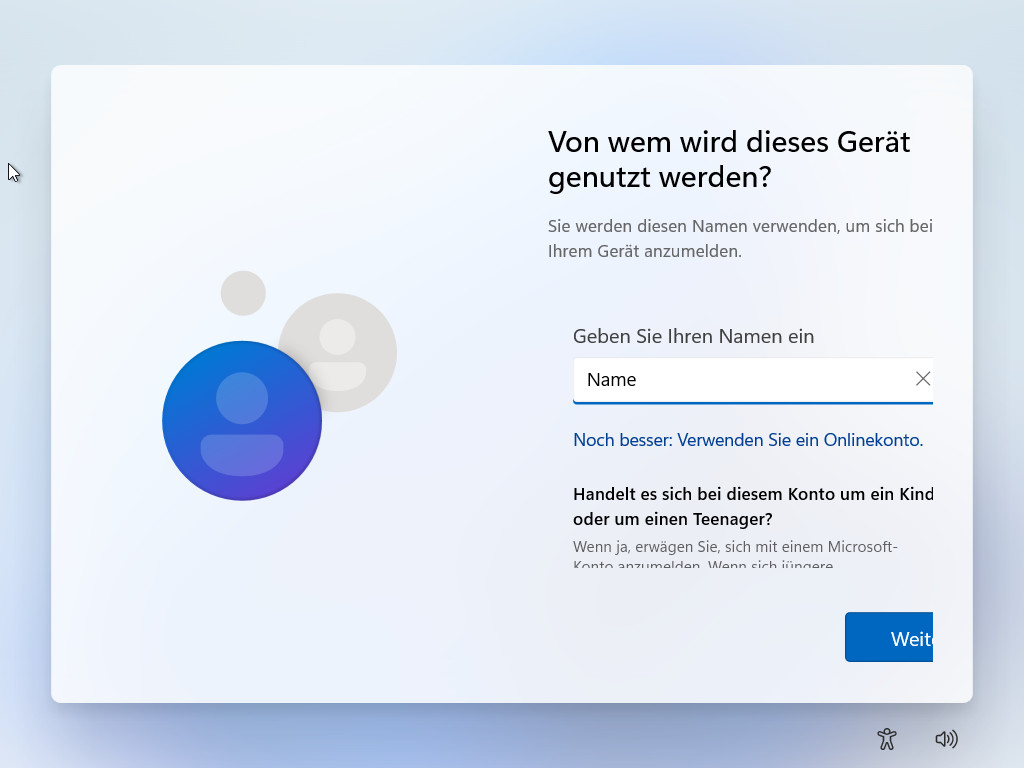Click the heading 'Von wem wird dieses Gerät genutzt'
1024x768 pixels.
[728, 160]
